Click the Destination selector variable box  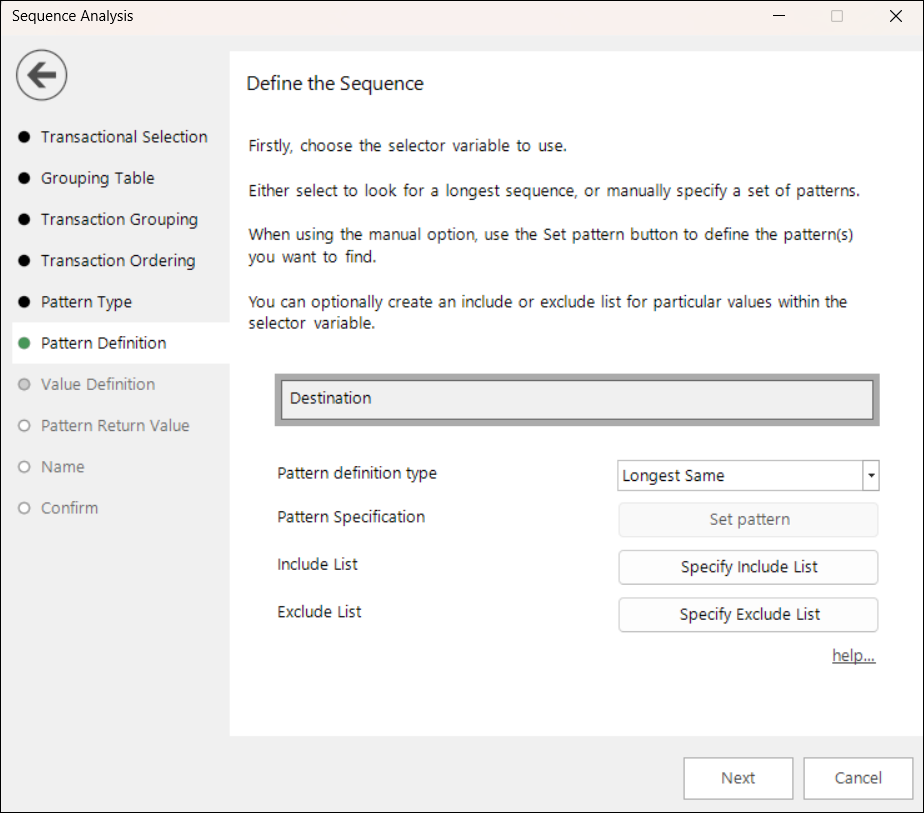pyautogui.click(x=577, y=399)
